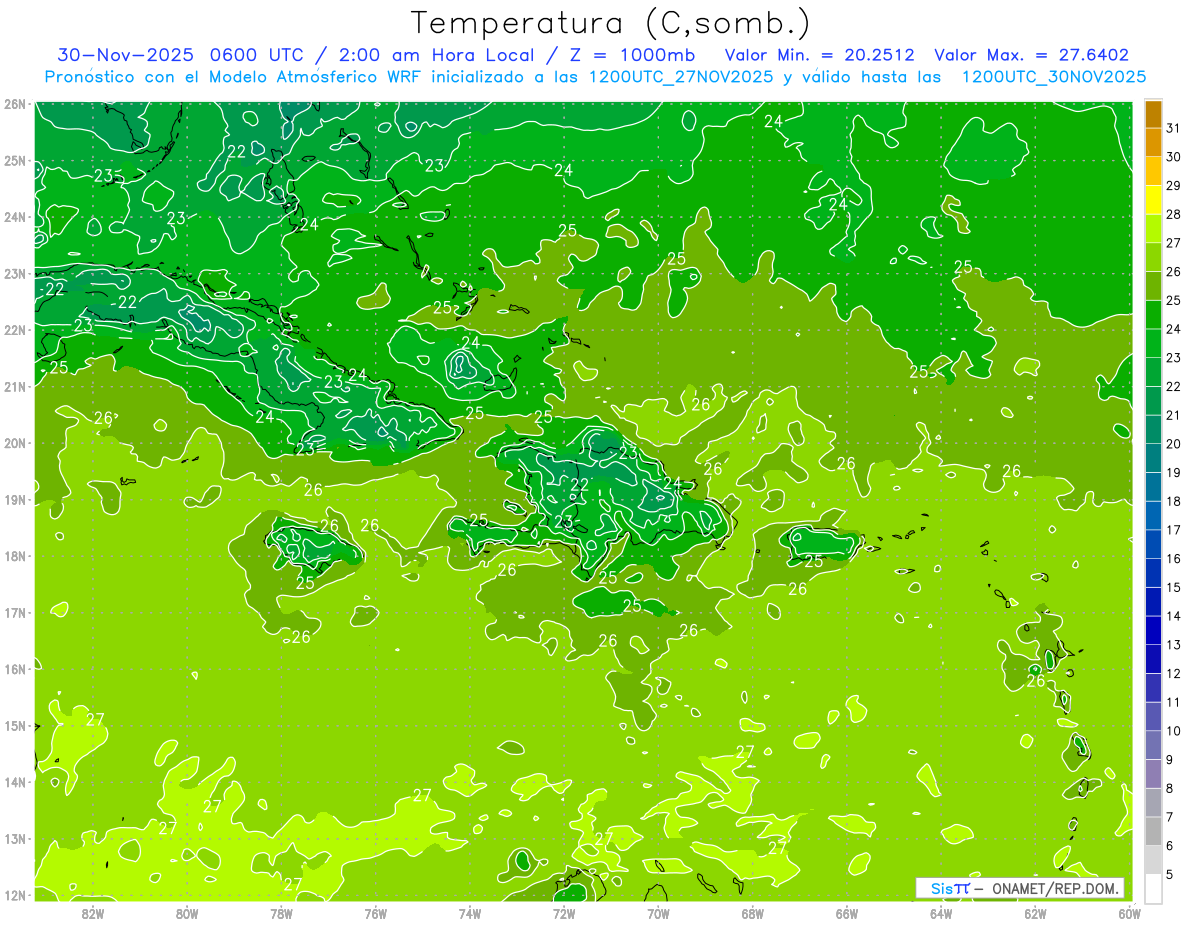Click the "22N" latitude axis label
This screenshot has width=1200, height=927.
coord(15,330)
